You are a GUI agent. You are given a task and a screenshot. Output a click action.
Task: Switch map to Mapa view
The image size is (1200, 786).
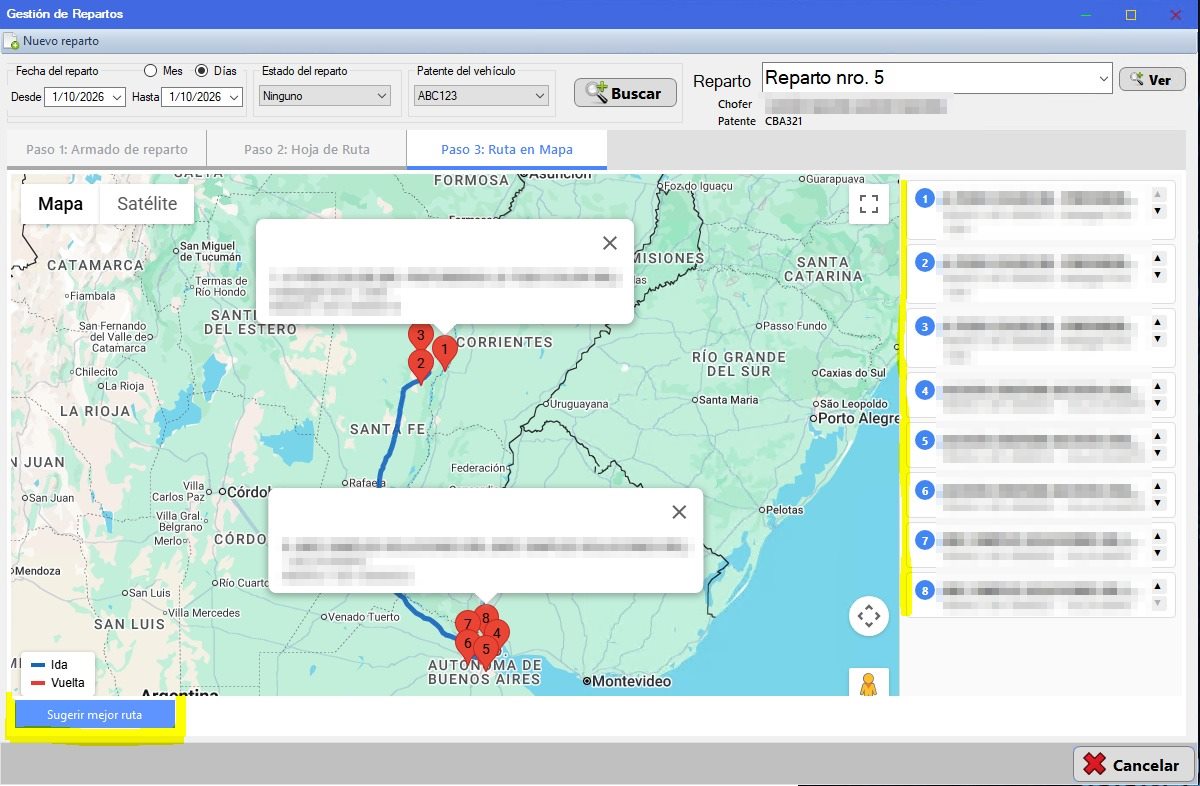[x=60, y=204]
